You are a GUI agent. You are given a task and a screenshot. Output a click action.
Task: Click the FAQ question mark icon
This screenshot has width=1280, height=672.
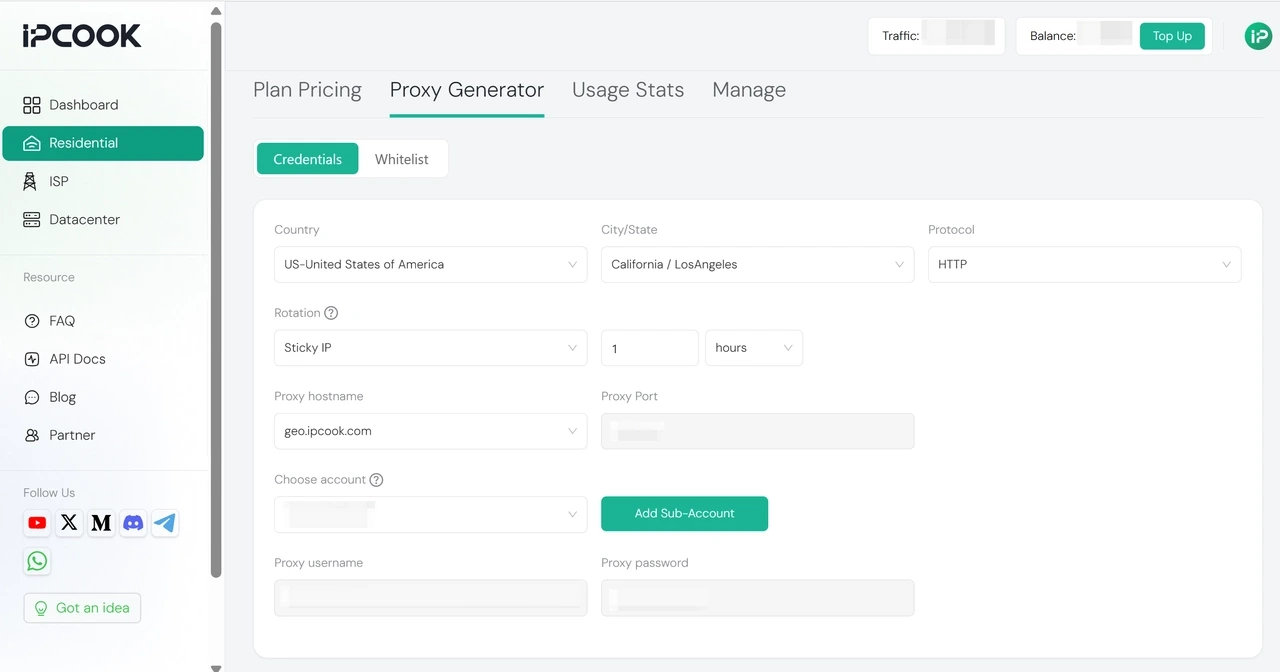[32, 321]
